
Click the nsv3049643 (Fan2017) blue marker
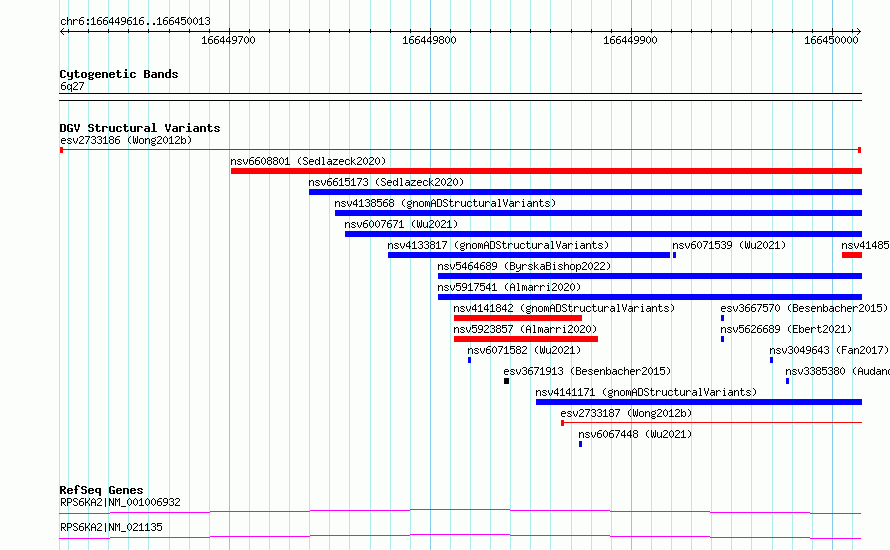(771, 360)
